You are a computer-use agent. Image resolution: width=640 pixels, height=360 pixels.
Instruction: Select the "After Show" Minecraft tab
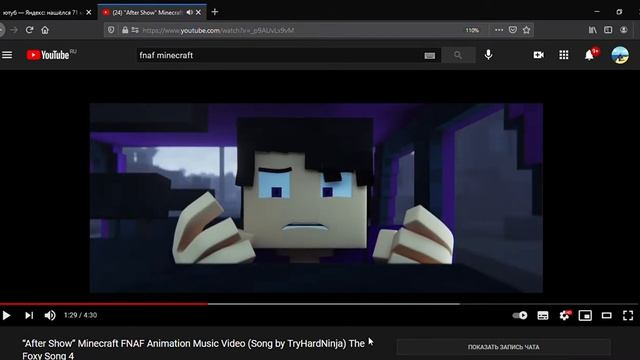(146, 13)
